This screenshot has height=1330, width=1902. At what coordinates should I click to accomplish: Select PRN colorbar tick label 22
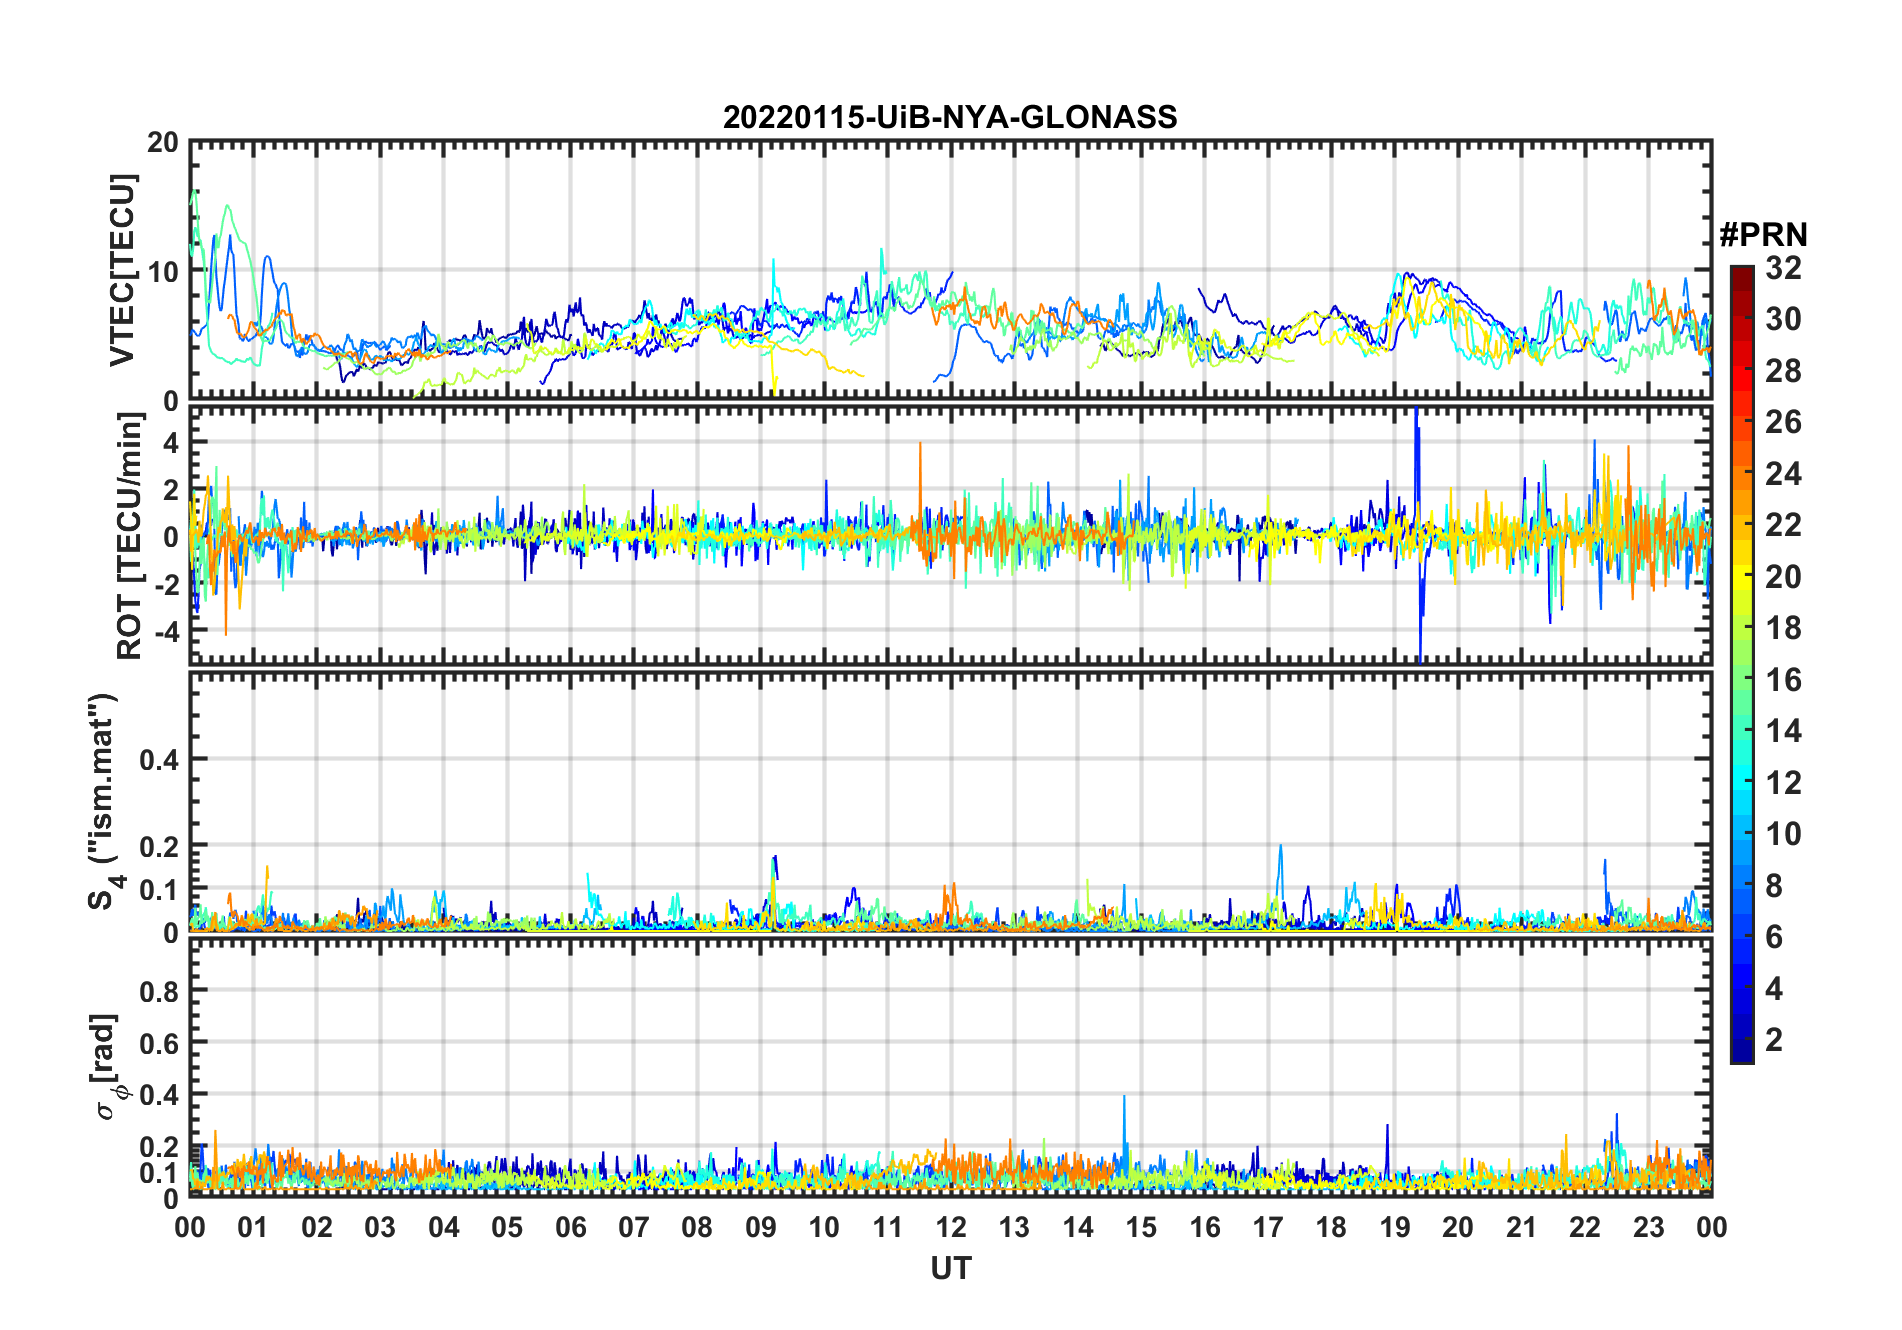click(x=1782, y=525)
